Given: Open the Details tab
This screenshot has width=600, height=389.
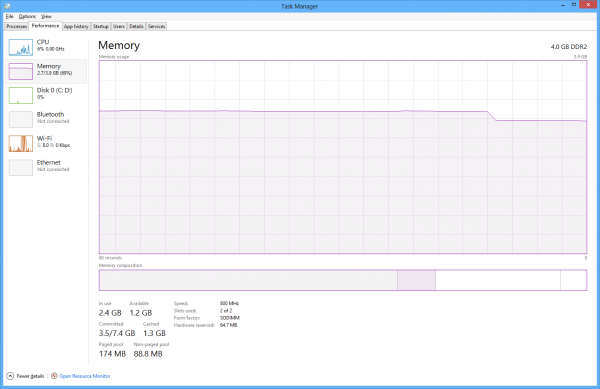Looking at the screenshot, I should (136, 26).
